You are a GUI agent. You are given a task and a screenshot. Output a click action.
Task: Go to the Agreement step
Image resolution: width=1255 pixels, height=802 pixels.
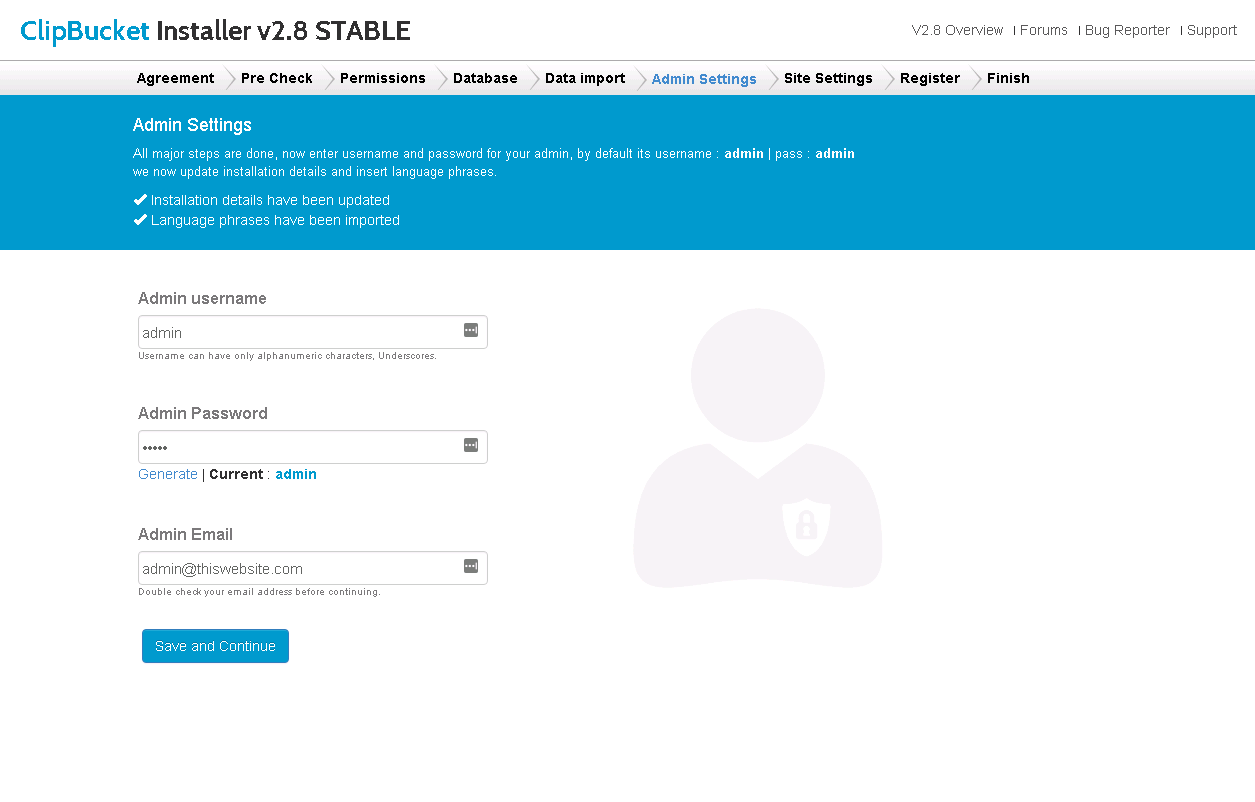(x=175, y=78)
